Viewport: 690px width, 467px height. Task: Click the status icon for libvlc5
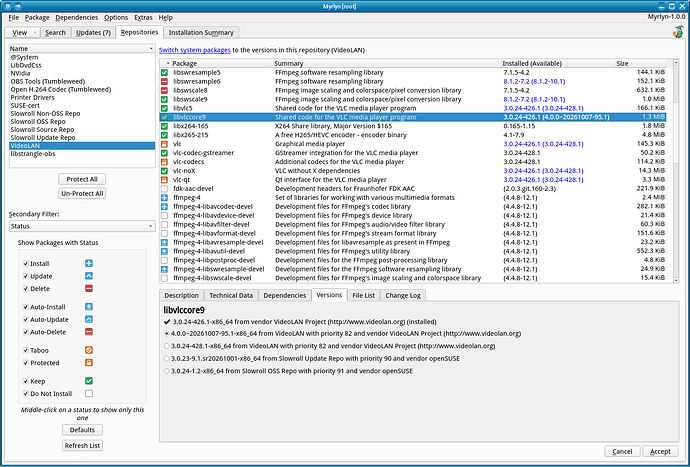[164, 108]
